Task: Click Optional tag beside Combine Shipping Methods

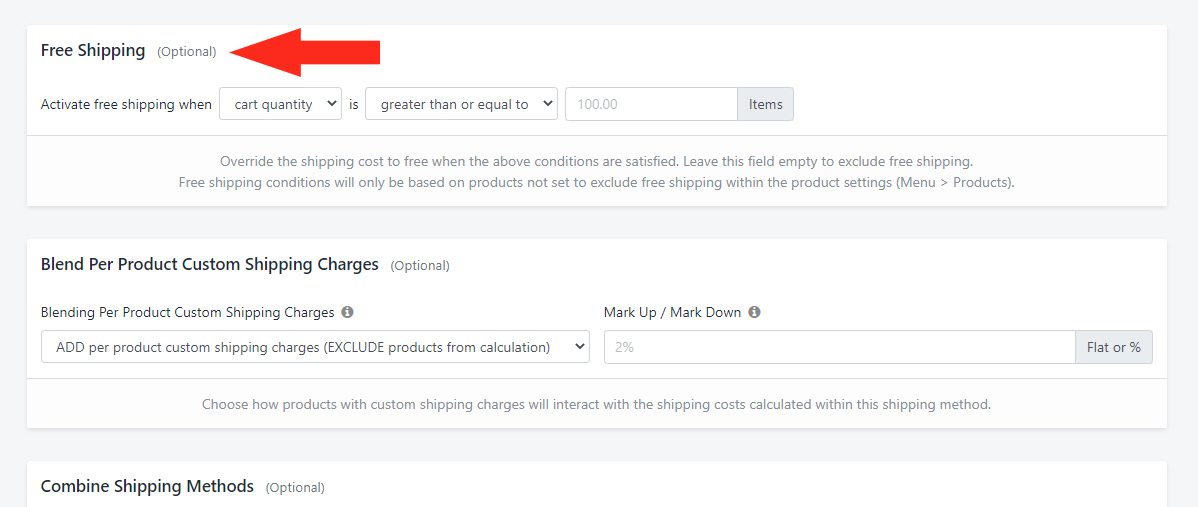Action: [x=295, y=487]
